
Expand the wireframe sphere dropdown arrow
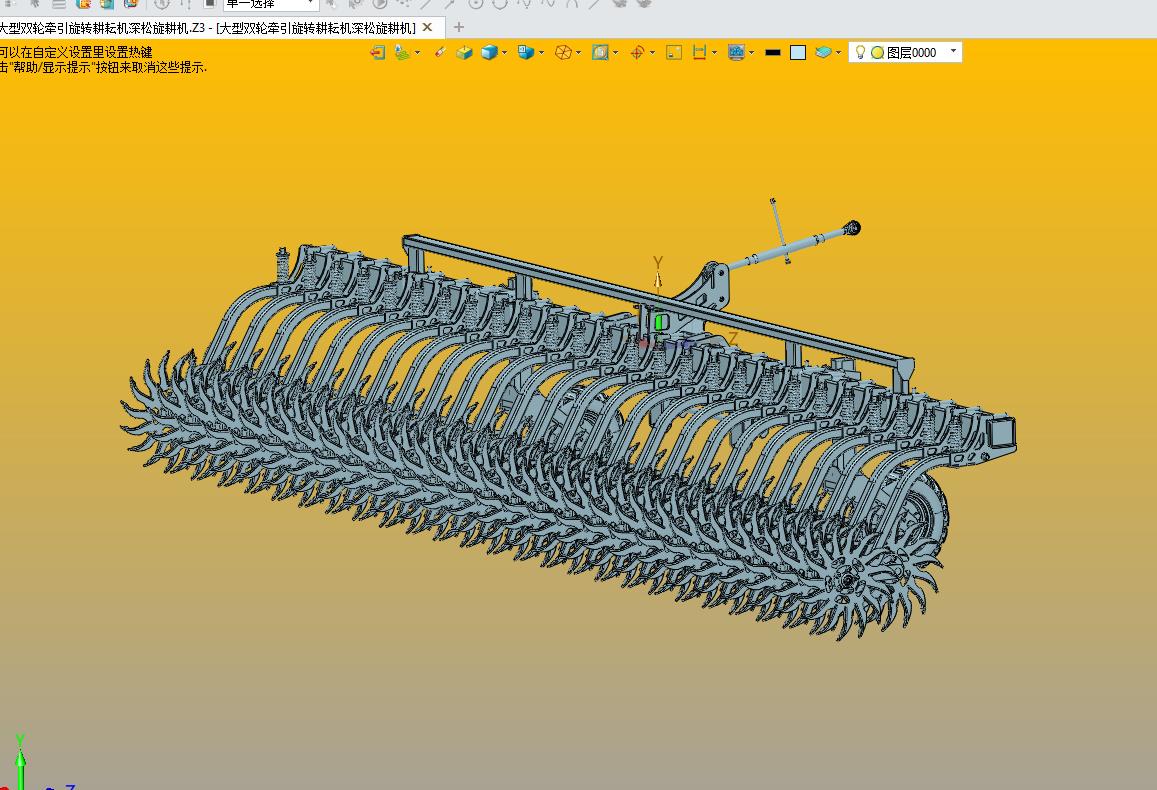(x=578, y=52)
